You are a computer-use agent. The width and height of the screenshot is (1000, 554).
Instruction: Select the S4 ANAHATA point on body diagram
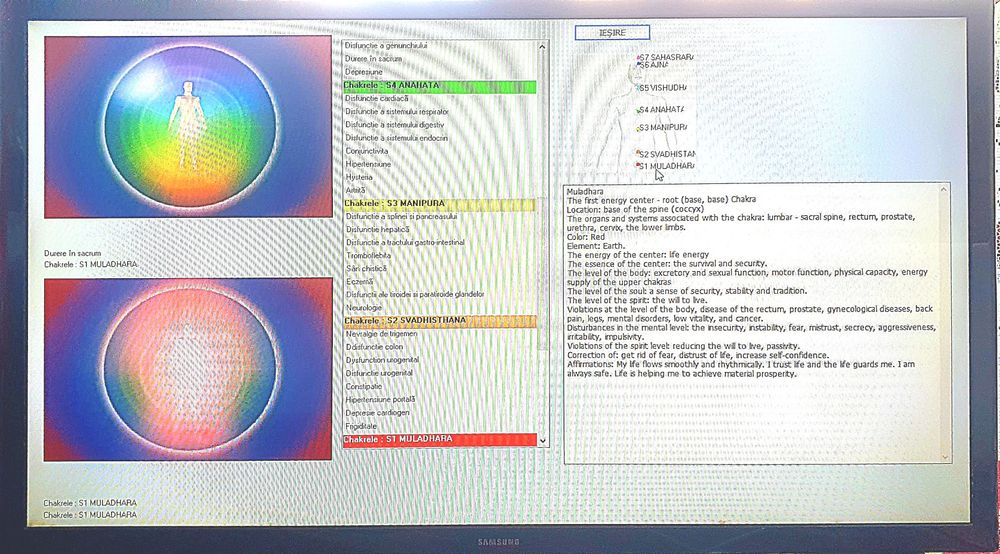click(660, 110)
